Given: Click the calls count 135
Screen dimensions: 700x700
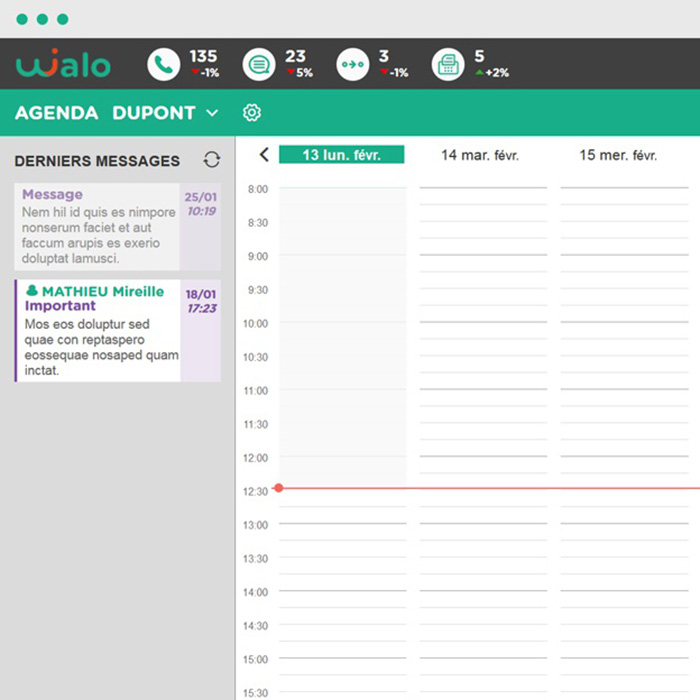Looking at the screenshot, I should 203,56.
